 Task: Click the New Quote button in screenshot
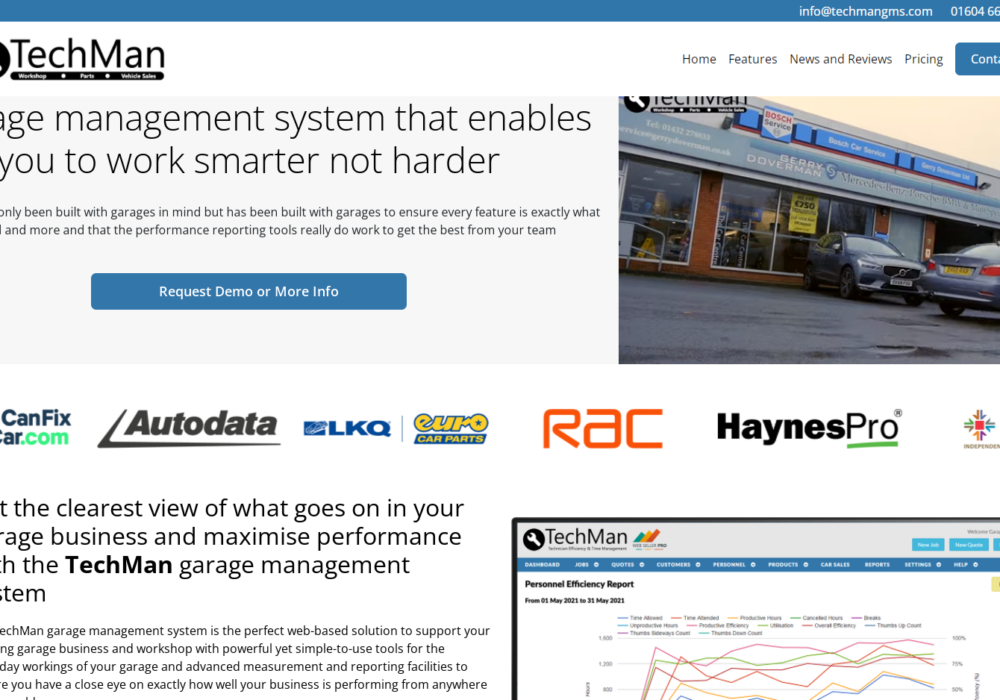969,544
